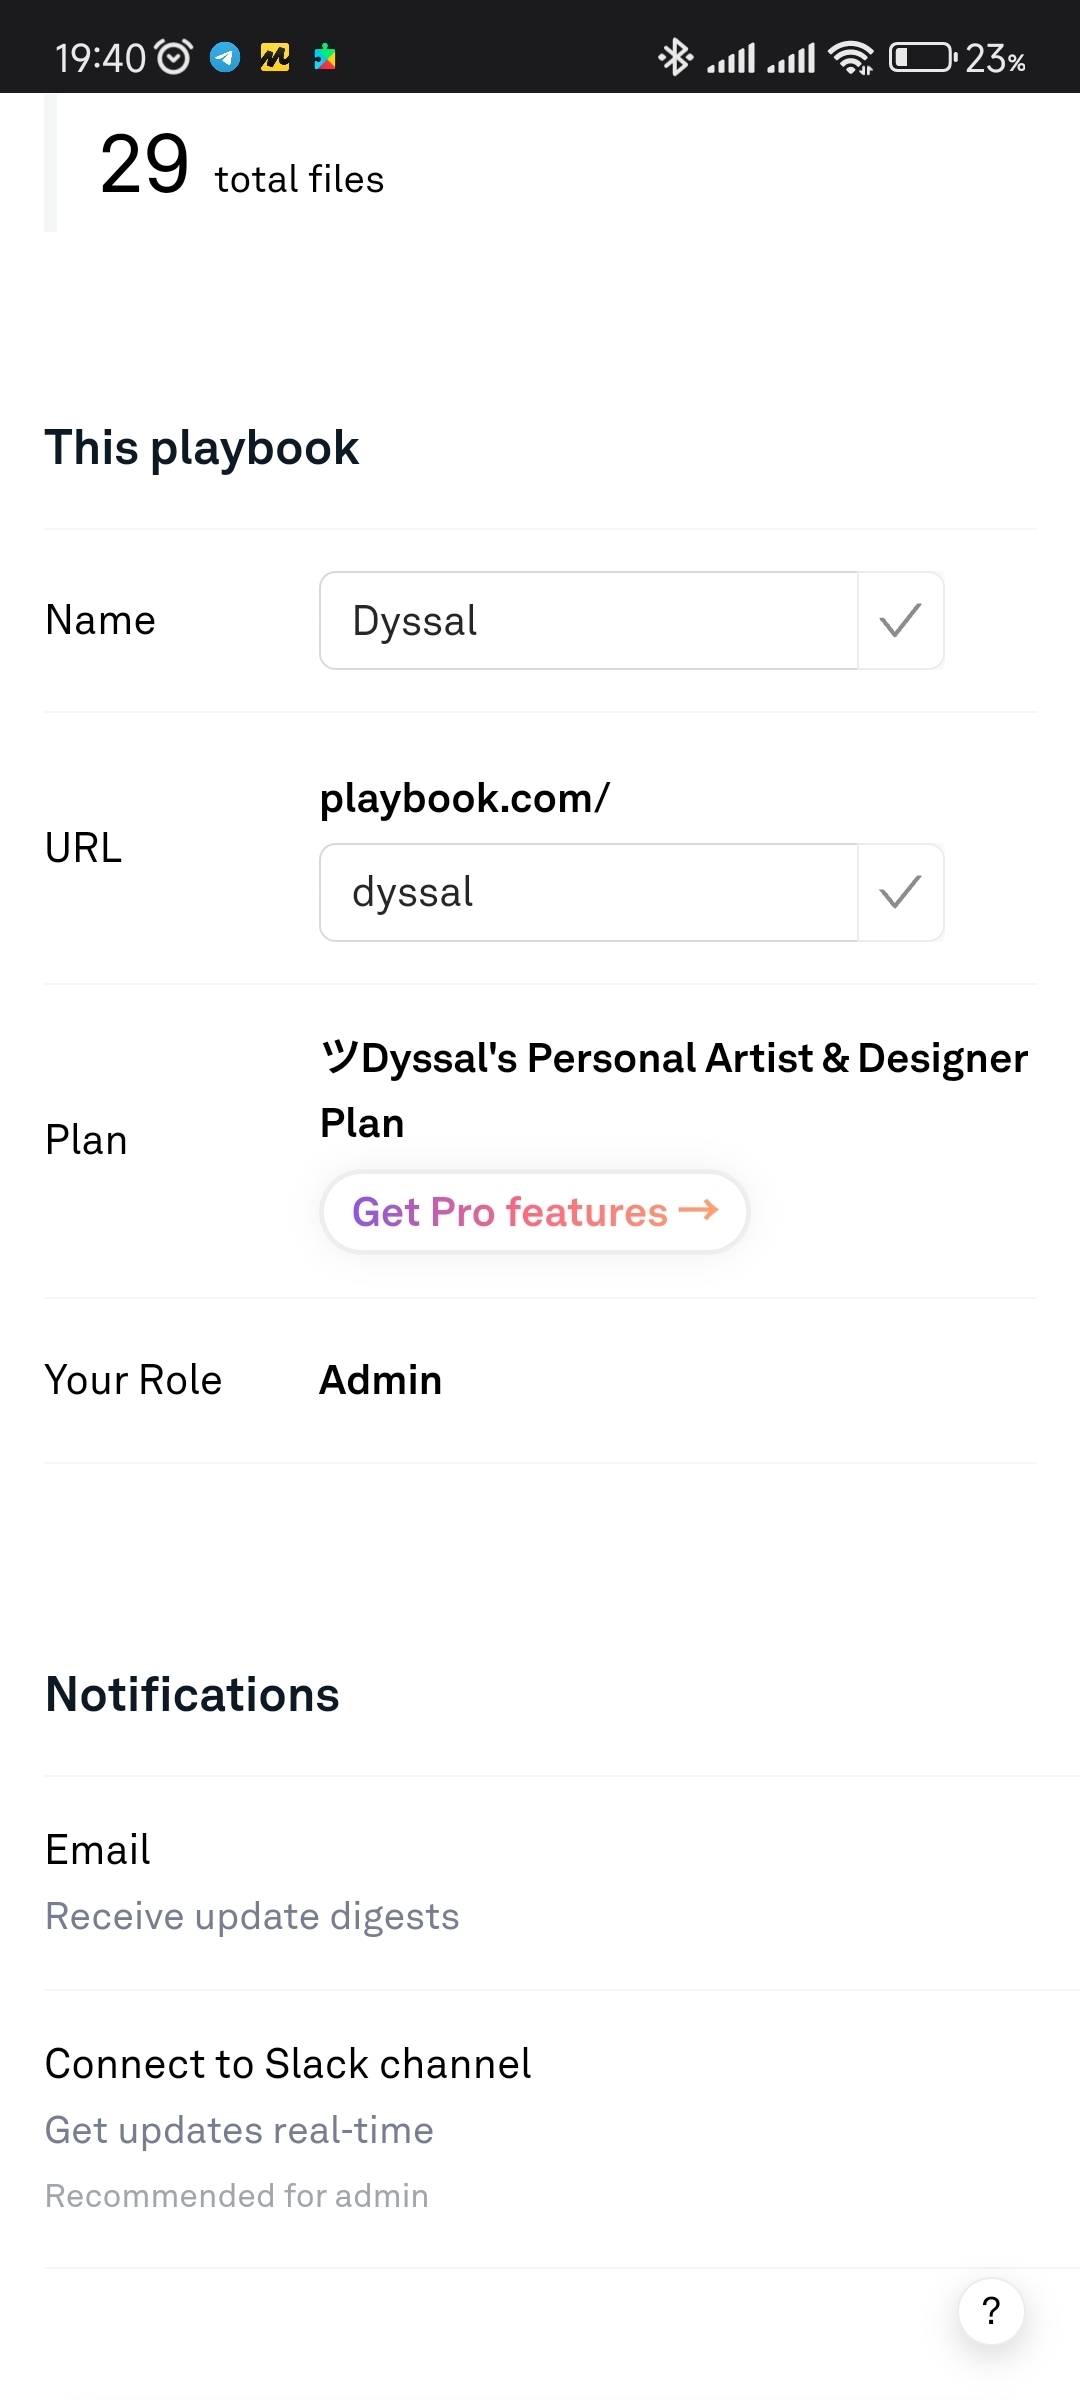Select Connect to Slack channel
1080x2400 pixels.
tap(288, 2064)
